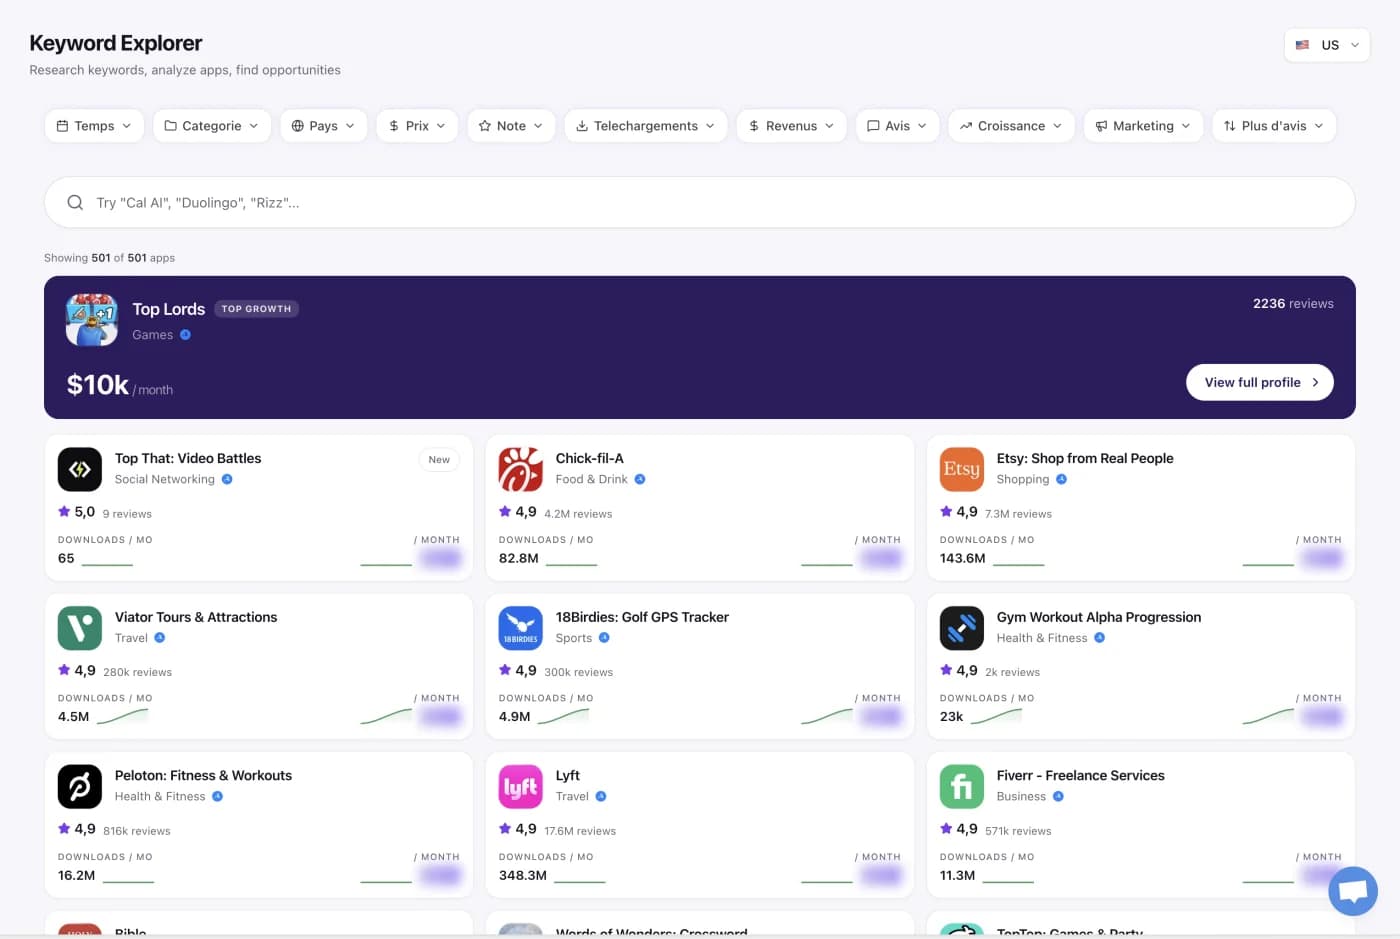Click the Keyword Explorer heading
This screenshot has width=1400, height=939.
coord(116,43)
